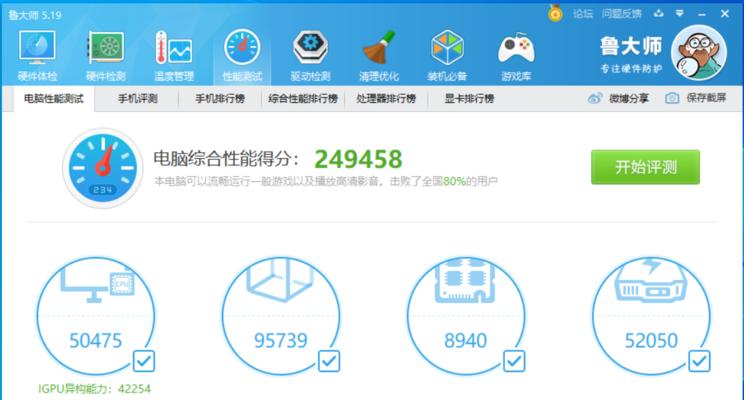
Task: Uncheck the processor test checkbox under 50475
Action: 144,361
